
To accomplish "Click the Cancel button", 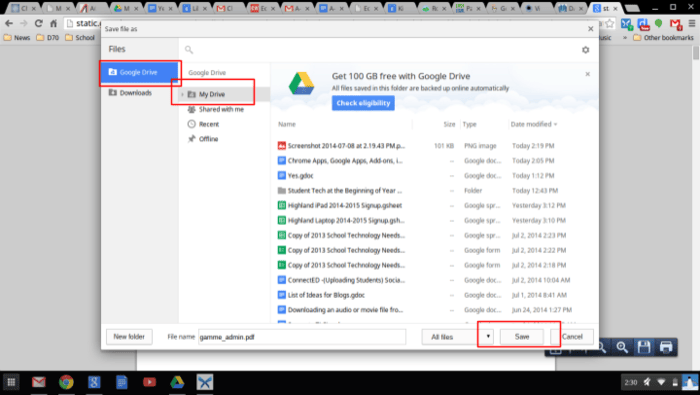I will point(572,337).
